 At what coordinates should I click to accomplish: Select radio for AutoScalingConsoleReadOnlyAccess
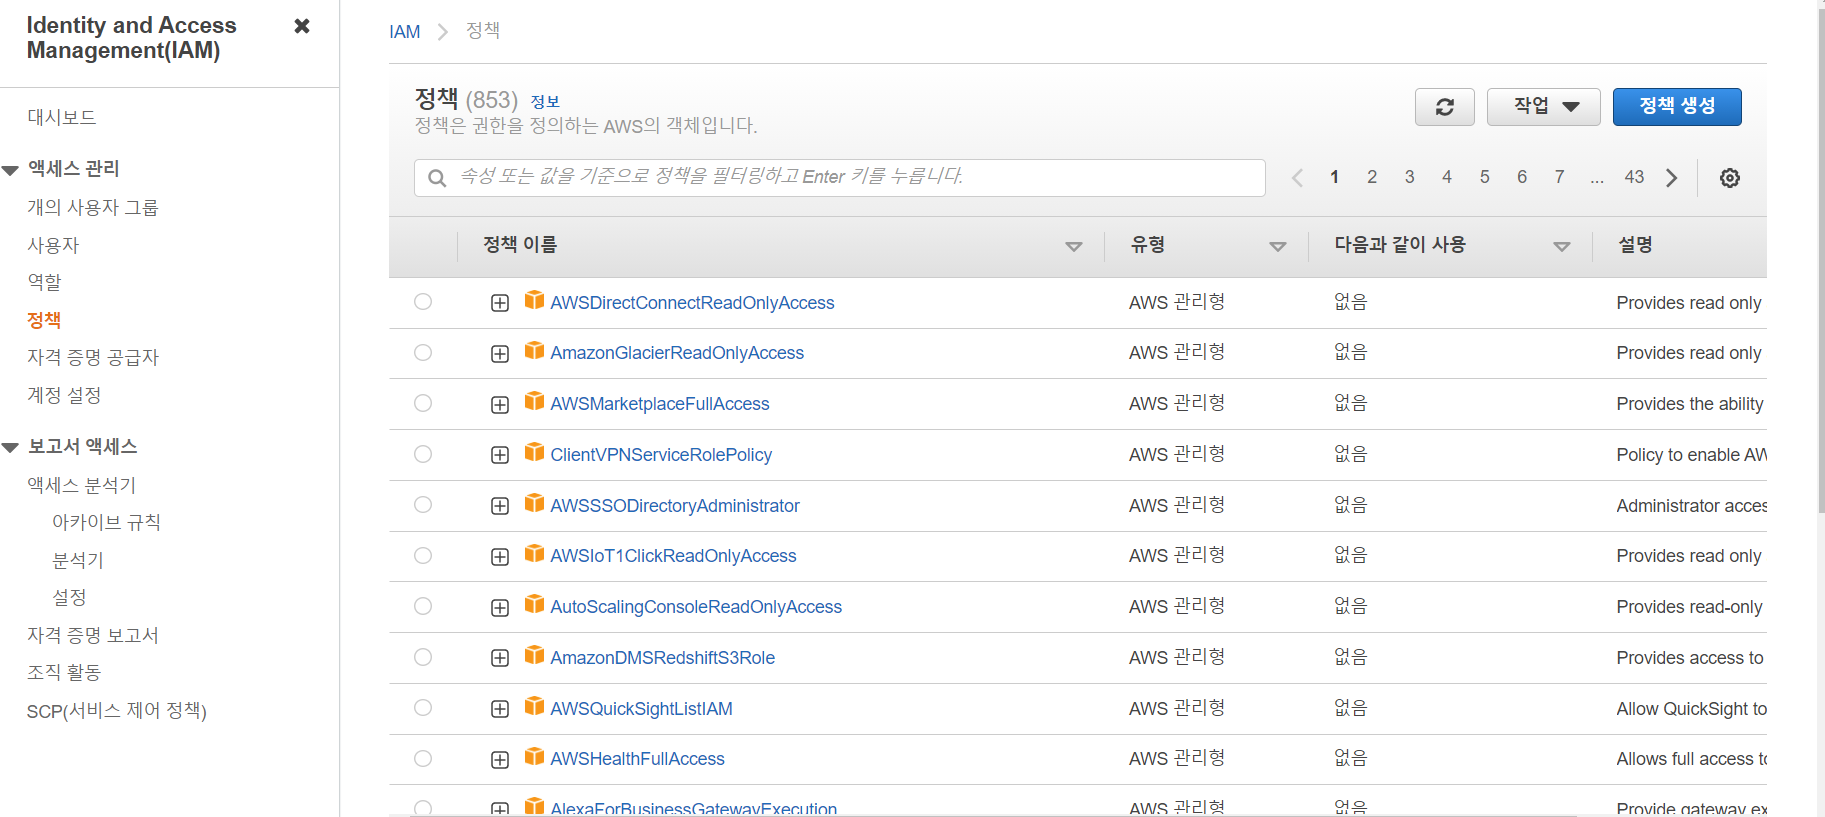pyautogui.click(x=423, y=606)
